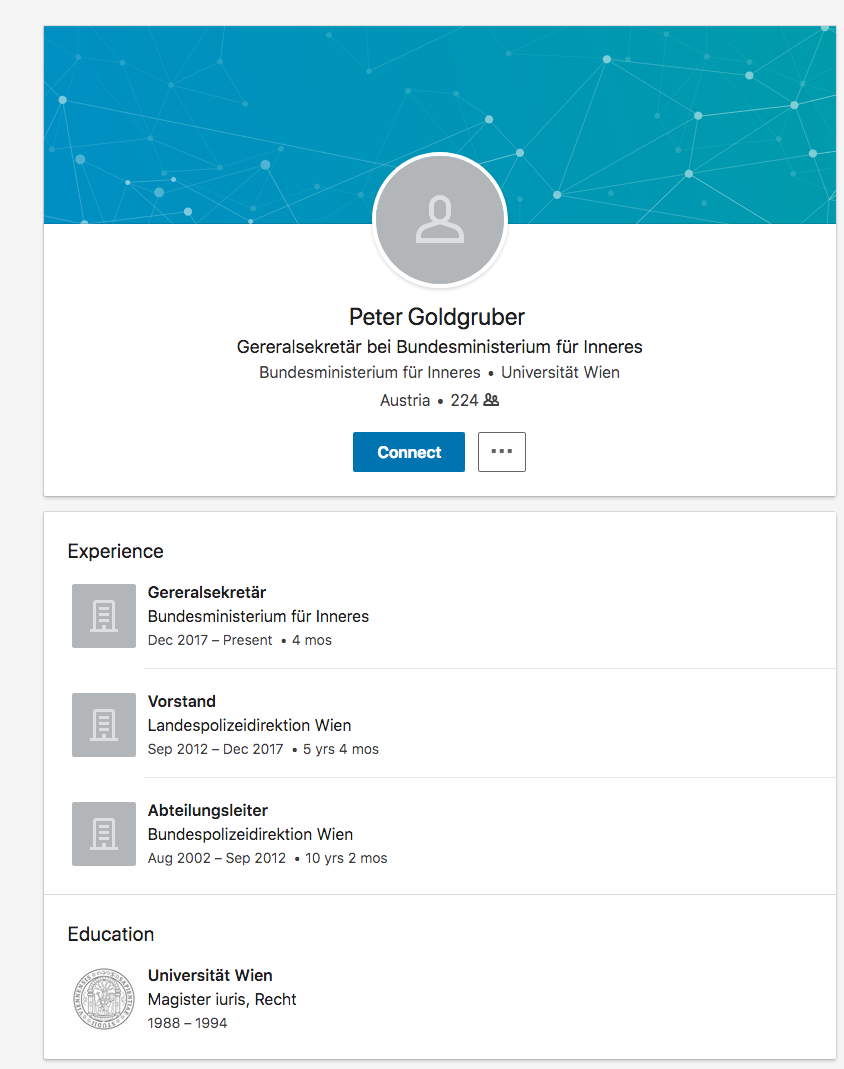Click Sep 2012 – Dec 2017 date range
The image size is (844, 1069).
215,749
